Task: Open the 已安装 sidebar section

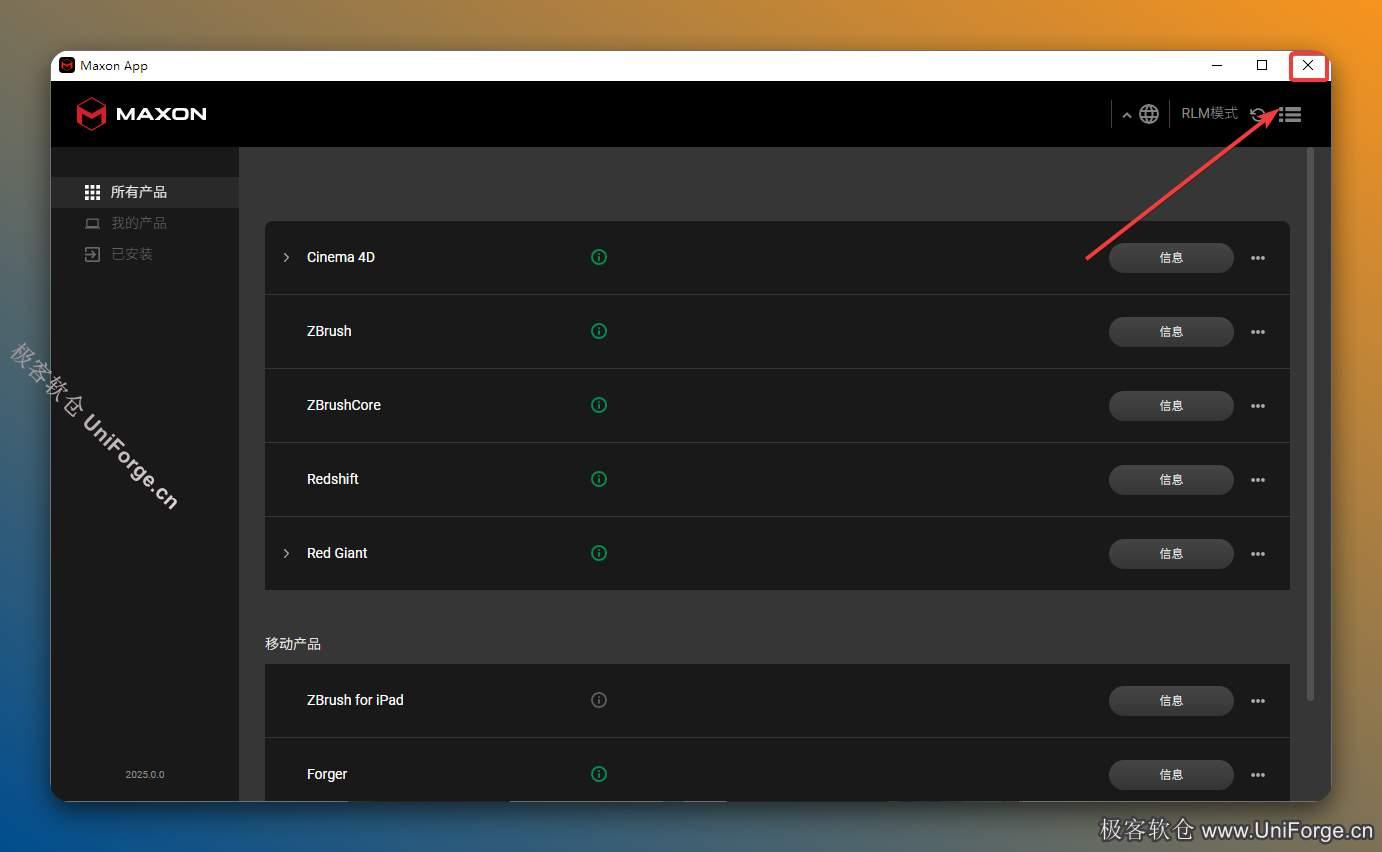Action: [x=145, y=254]
